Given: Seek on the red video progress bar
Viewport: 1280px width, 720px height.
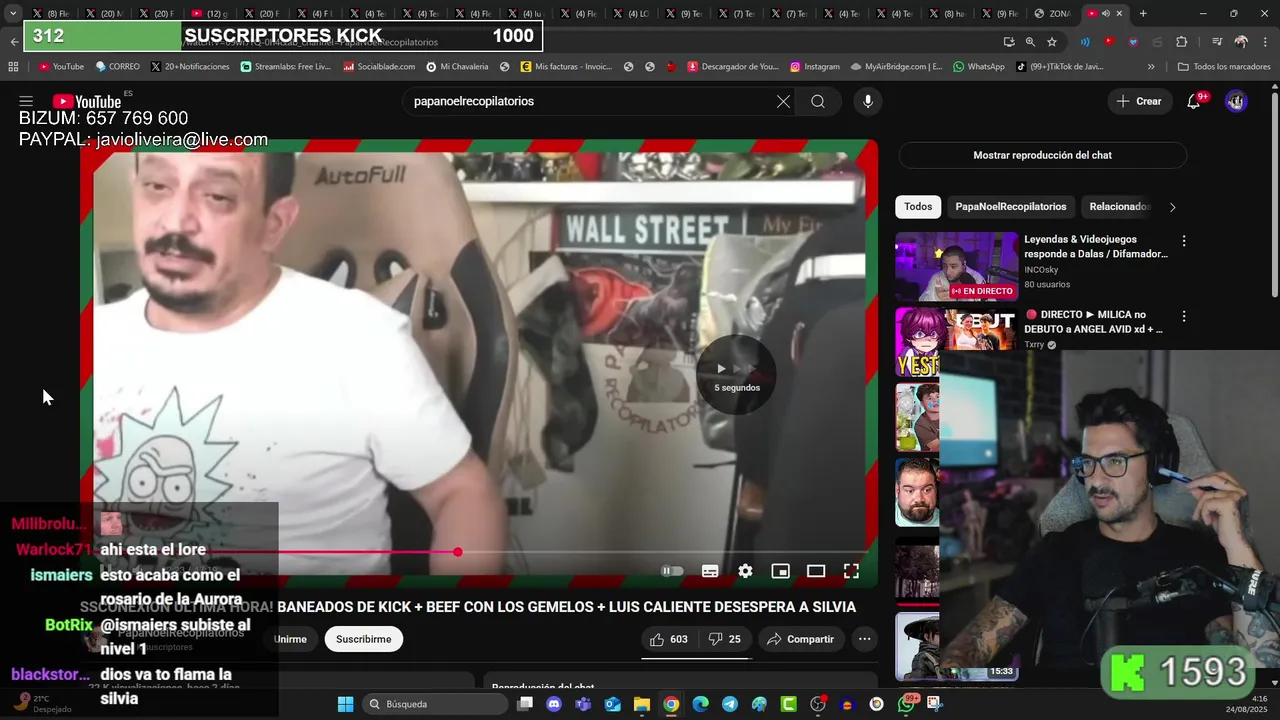Looking at the screenshot, I should tap(479, 552).
